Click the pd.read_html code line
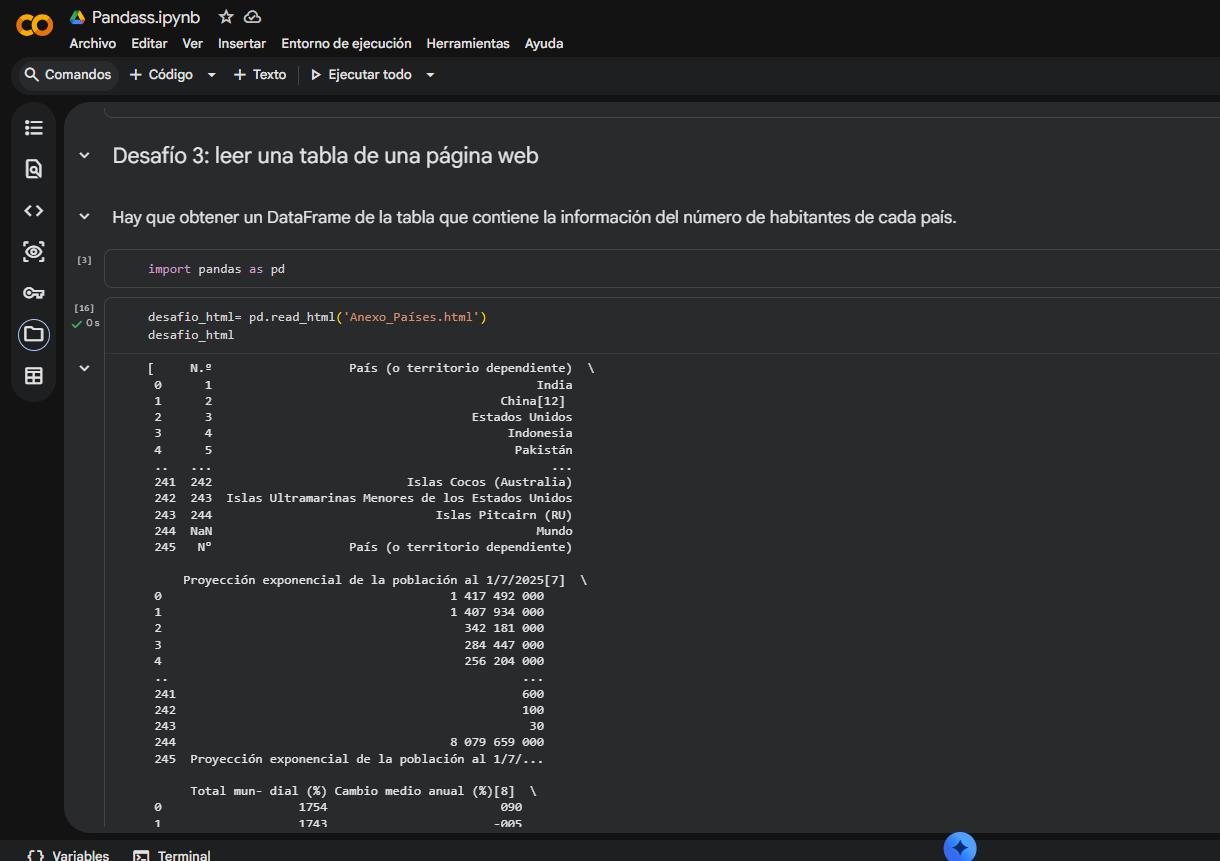This screenshot has width=1220, height=861. tap(317, 317)
